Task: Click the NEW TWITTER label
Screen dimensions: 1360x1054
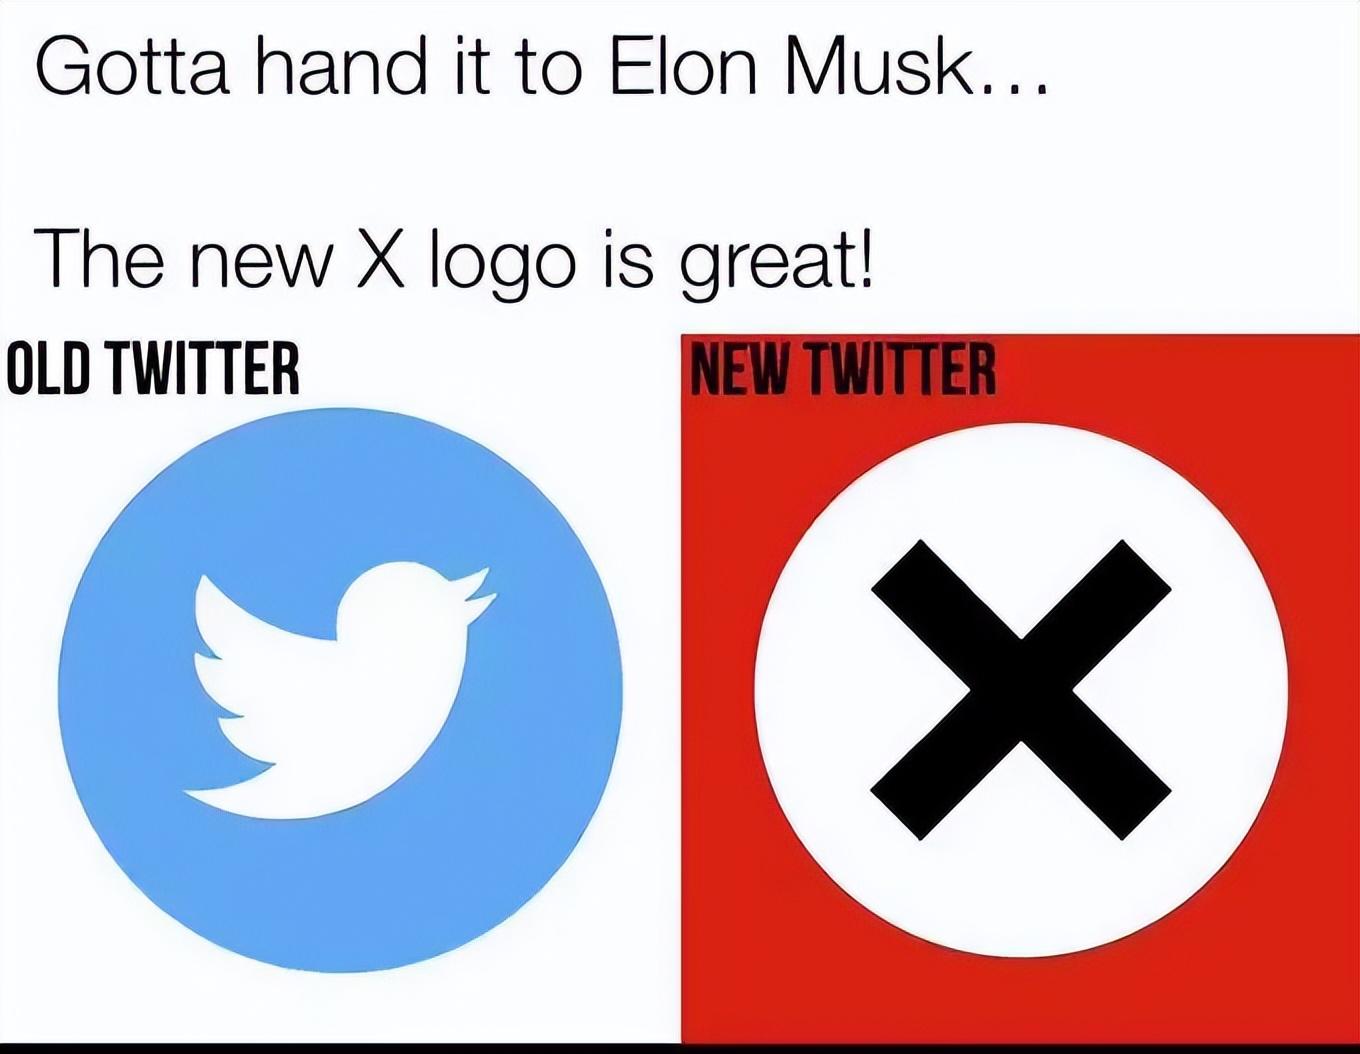Action: pyautogui.click(x=843, y=368)
